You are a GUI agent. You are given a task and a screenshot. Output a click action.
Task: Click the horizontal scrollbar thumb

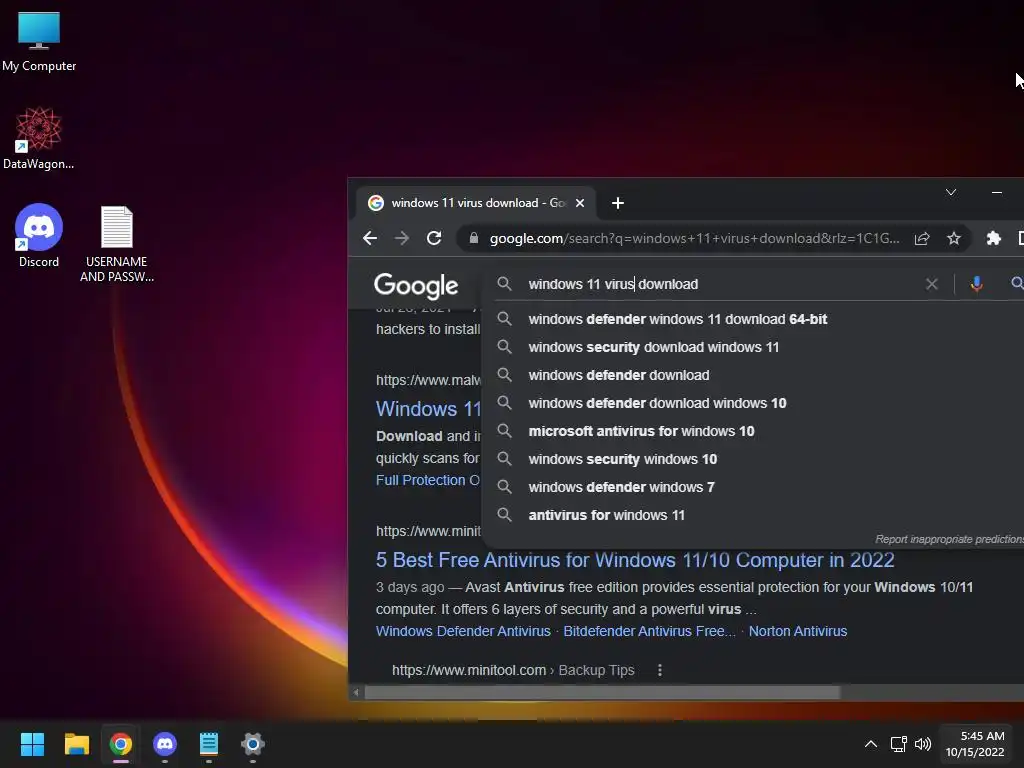[x=601, y=692]
